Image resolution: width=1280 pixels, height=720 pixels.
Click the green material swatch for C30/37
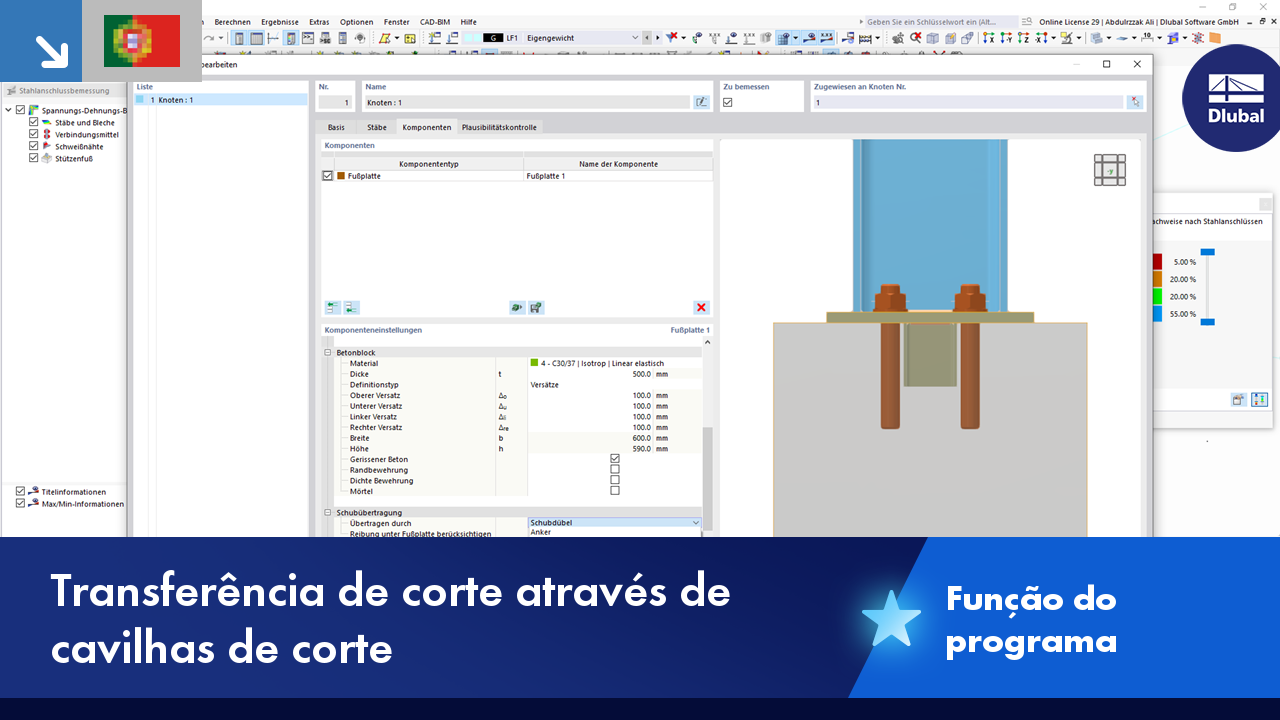tap(535, 363)
